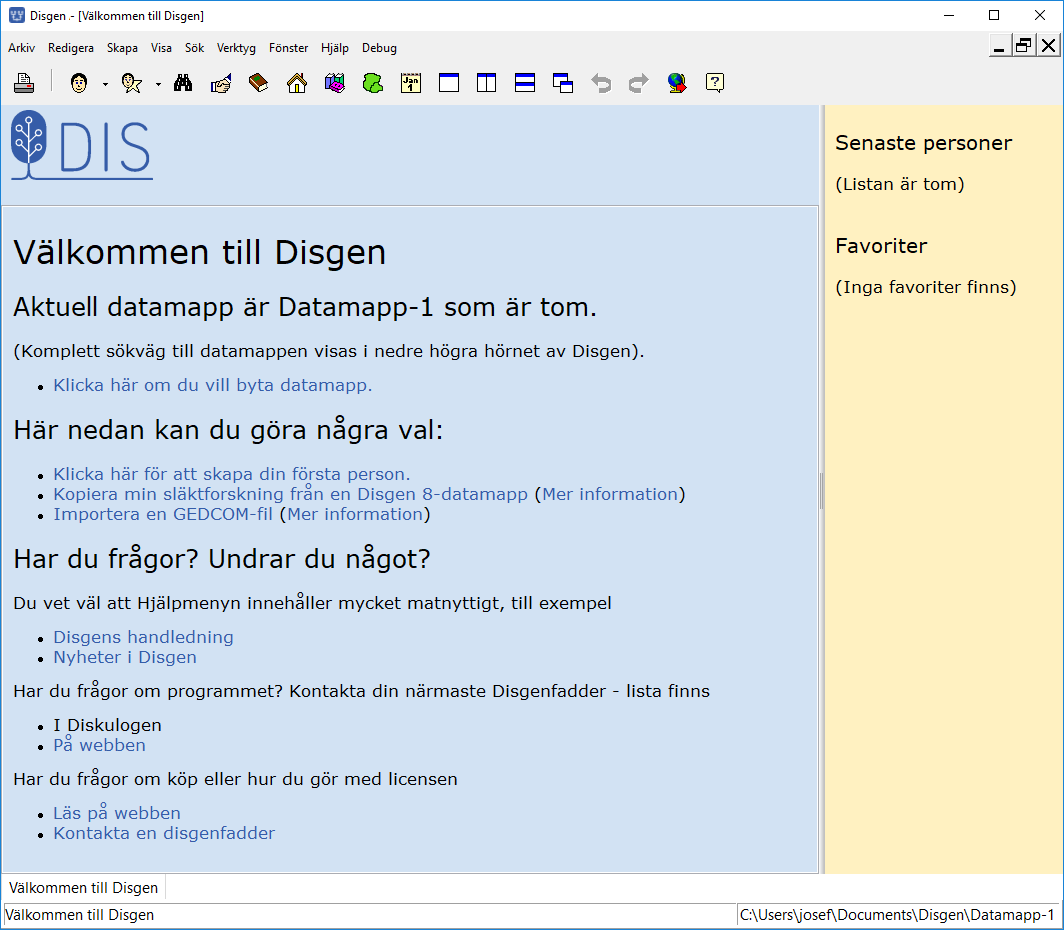Screen dimensions: 1064x930
Task: Click the Senaste personer heading
Action: pos(924,143)
